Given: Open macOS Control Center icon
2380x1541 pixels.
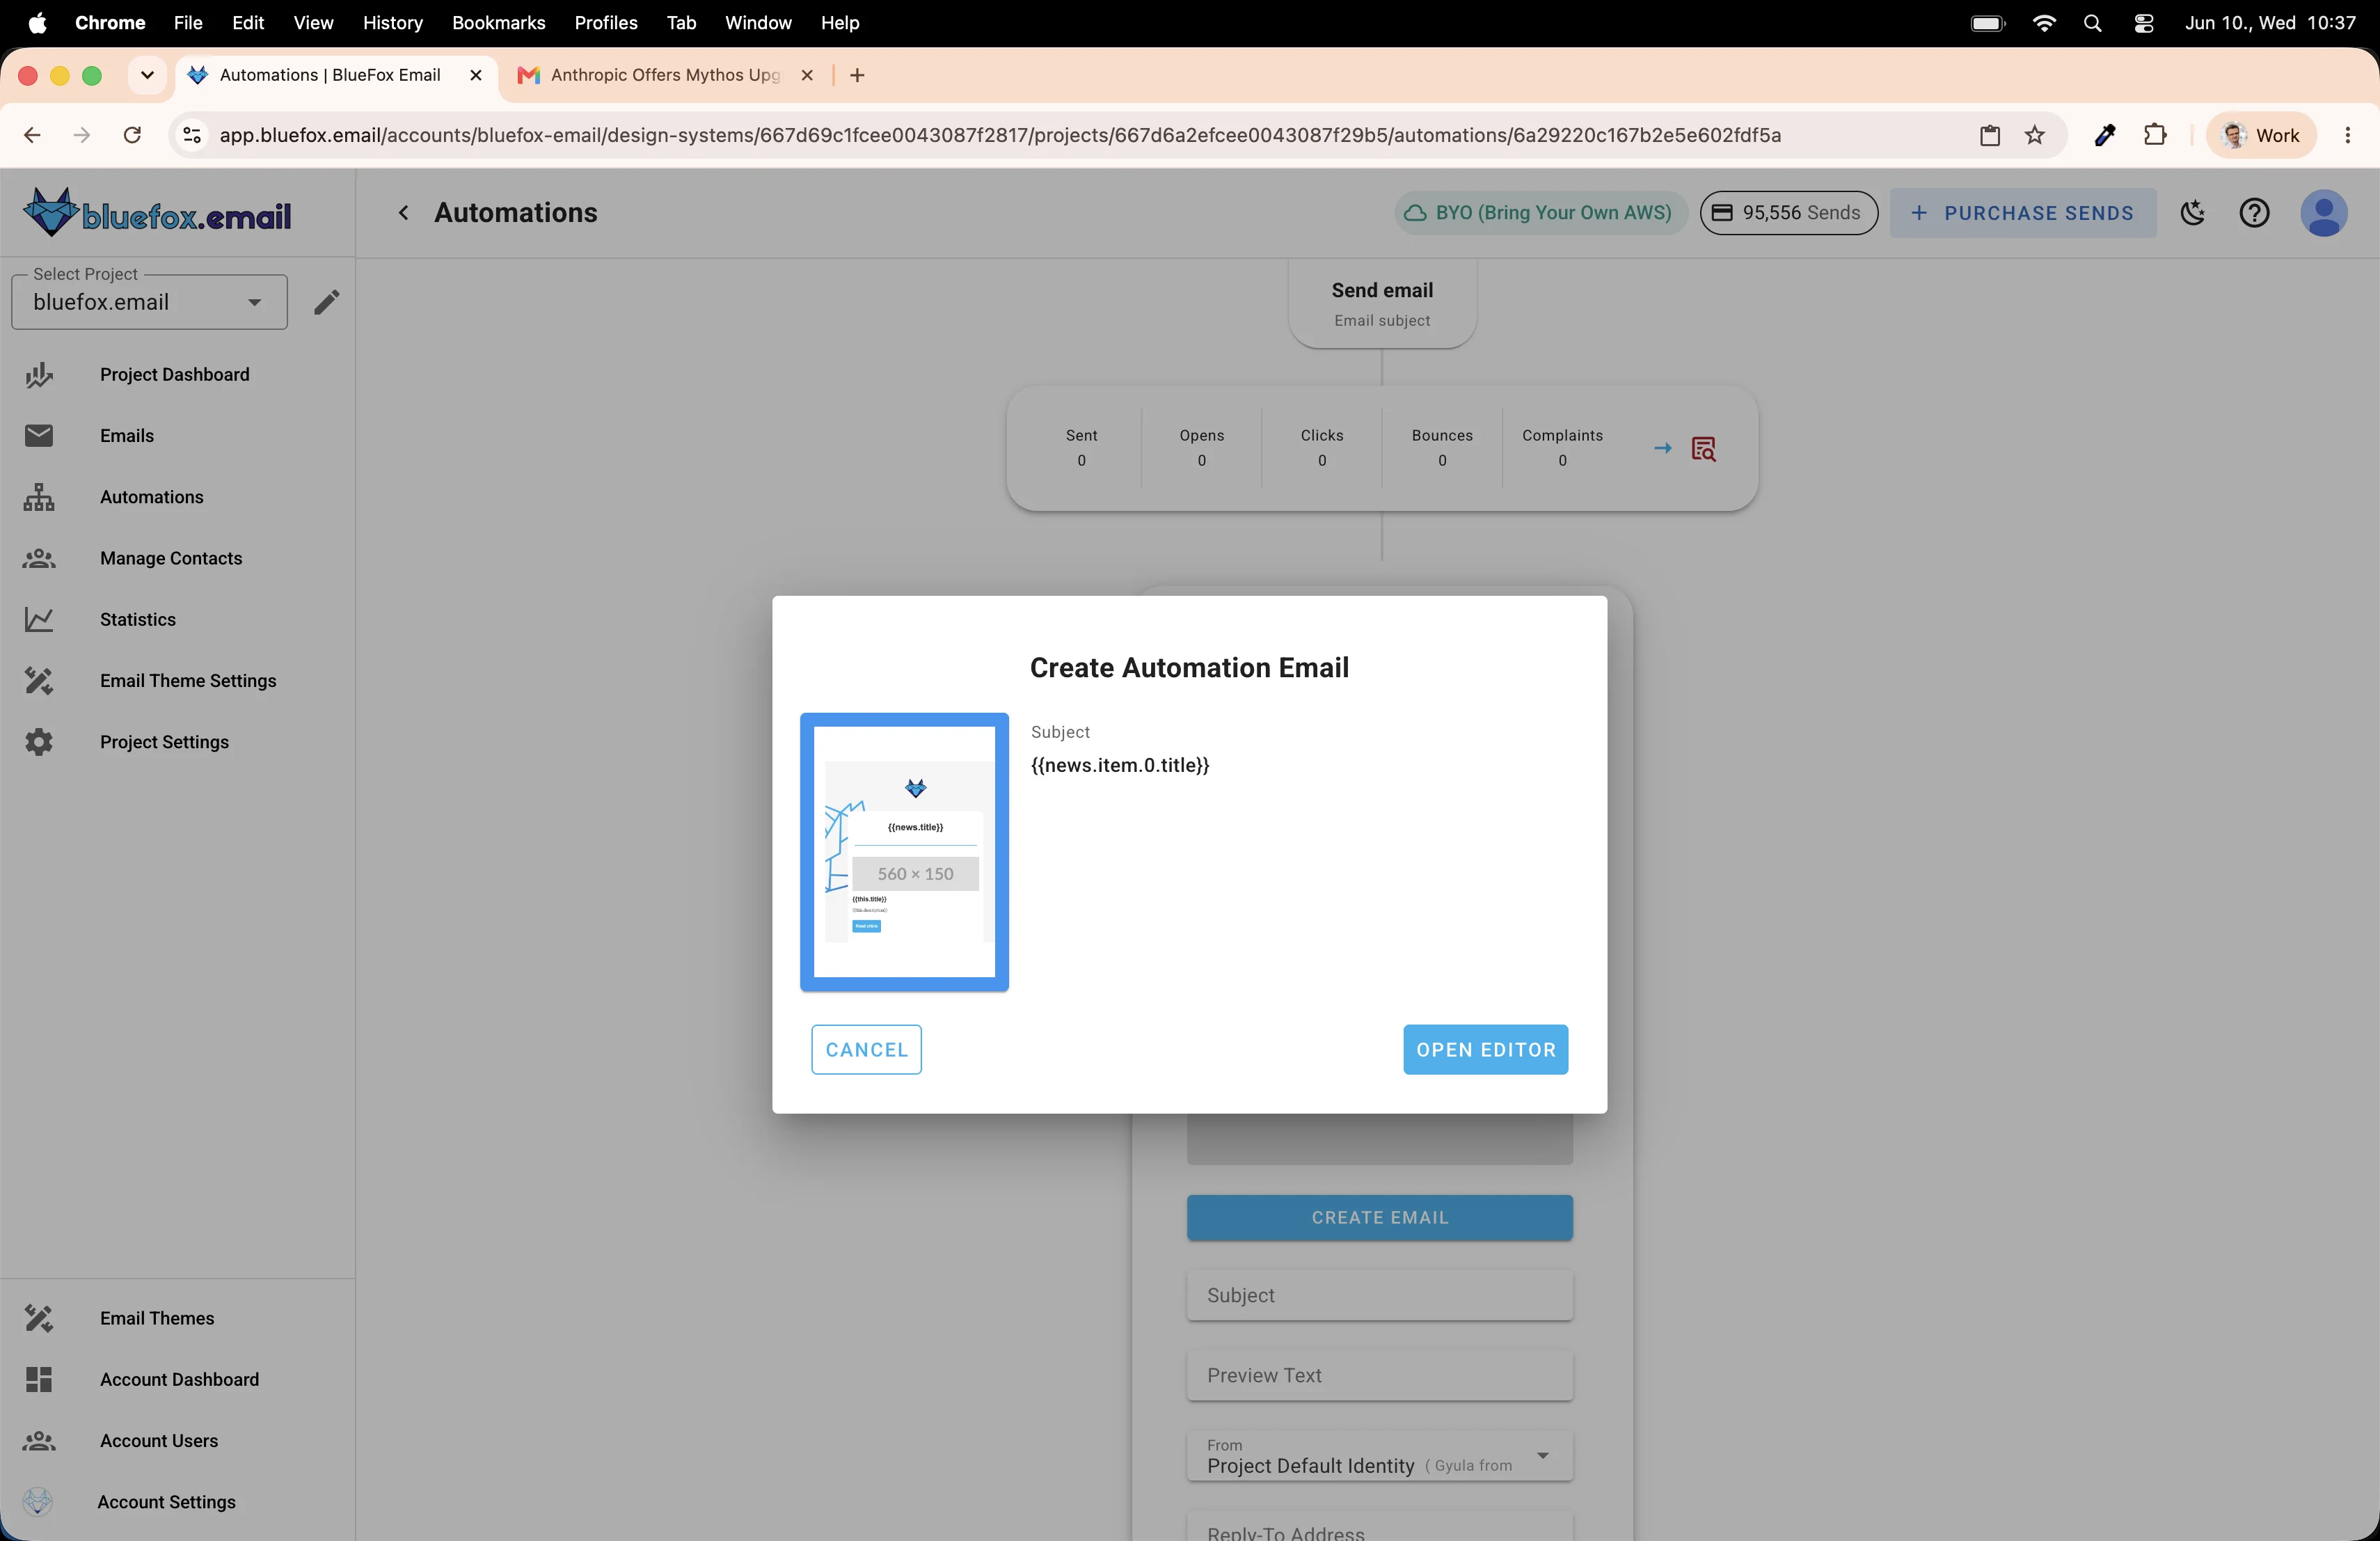Looking at the screenshot, I should 2143,22.
